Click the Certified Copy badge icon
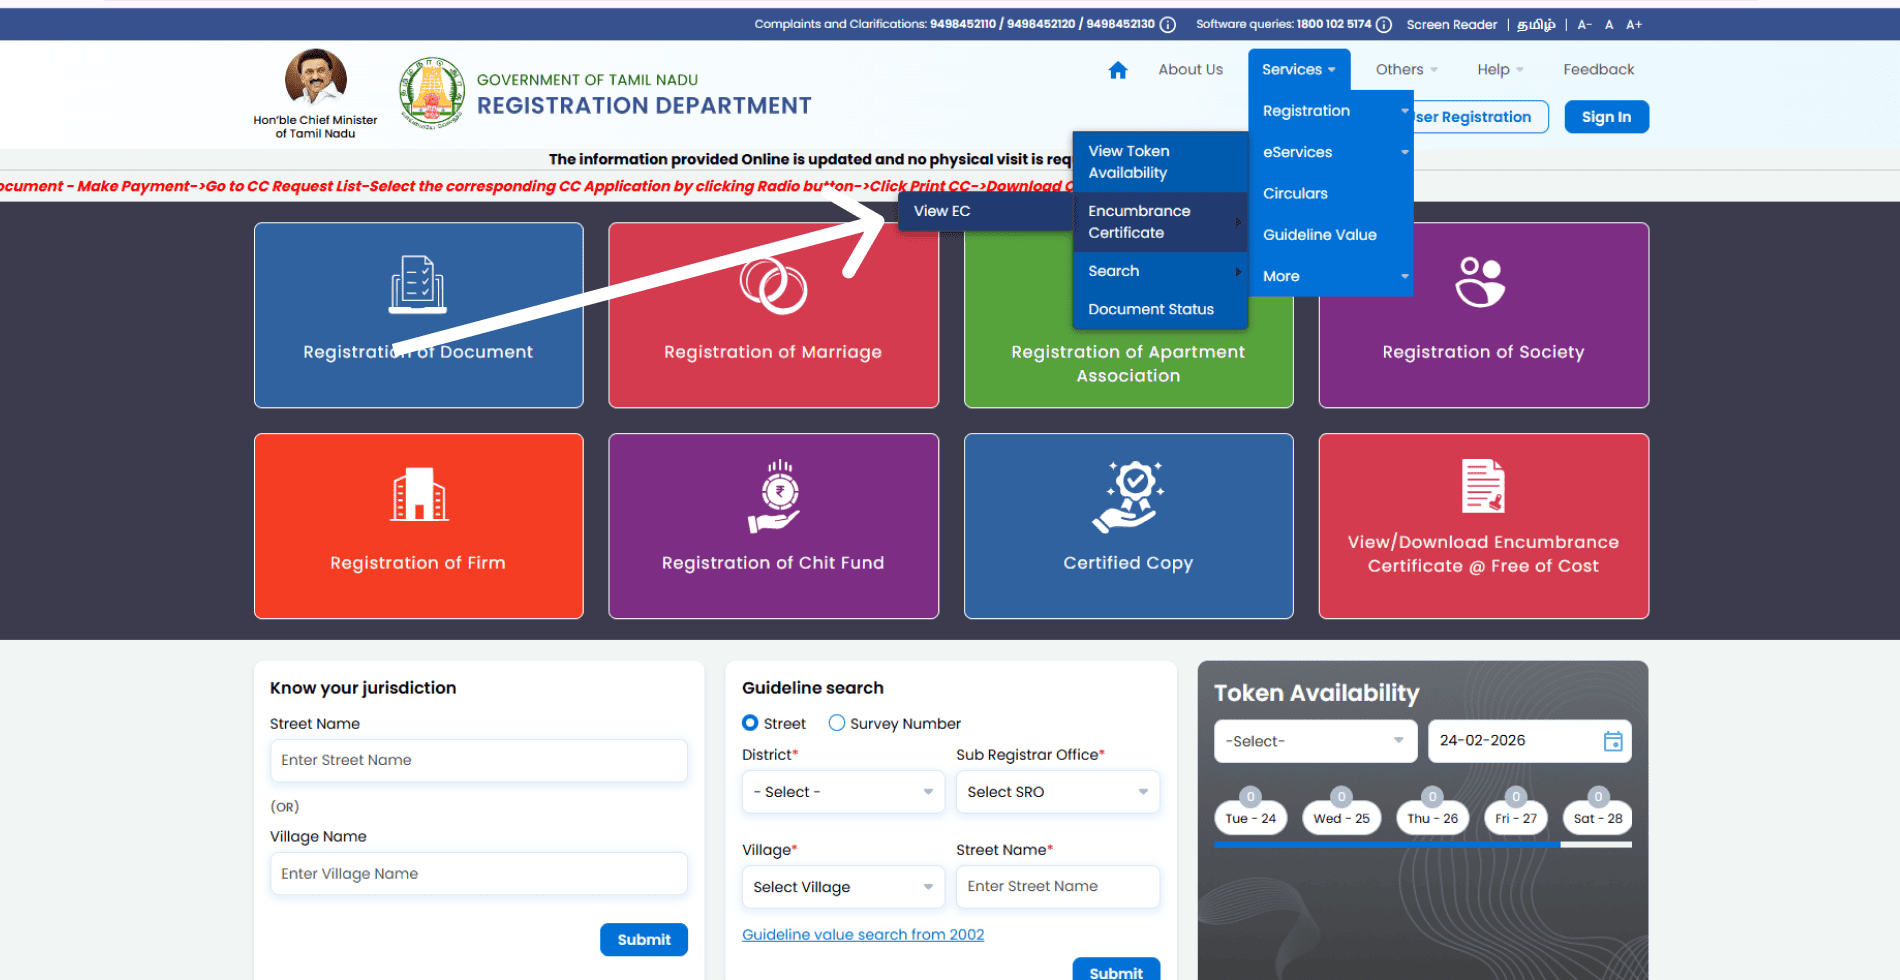 tap(1128, 496)
